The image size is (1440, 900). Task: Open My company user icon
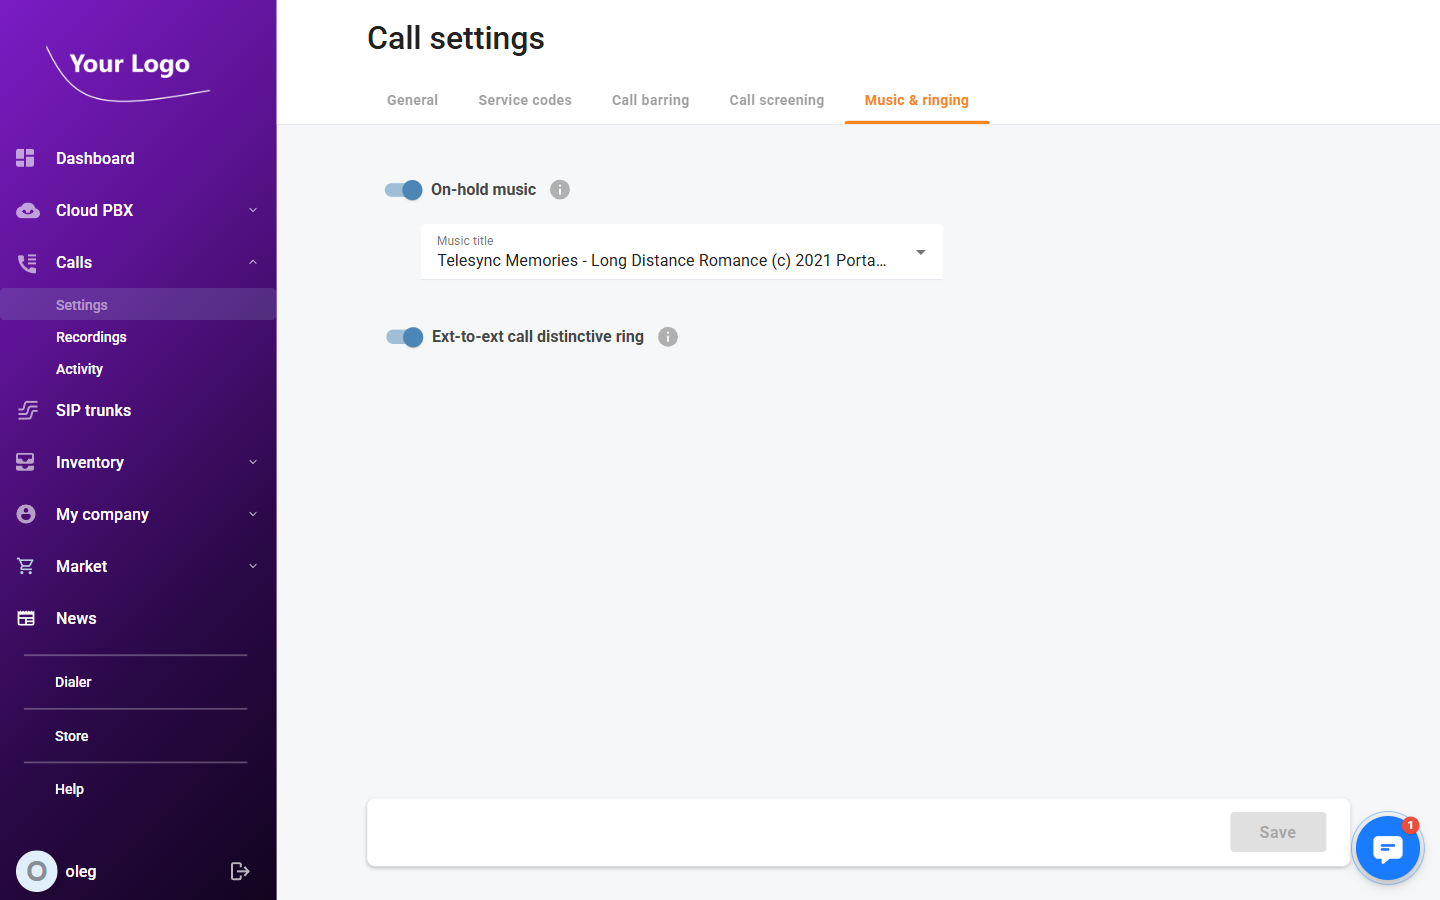pyautogui.click(x=26, y=514)
